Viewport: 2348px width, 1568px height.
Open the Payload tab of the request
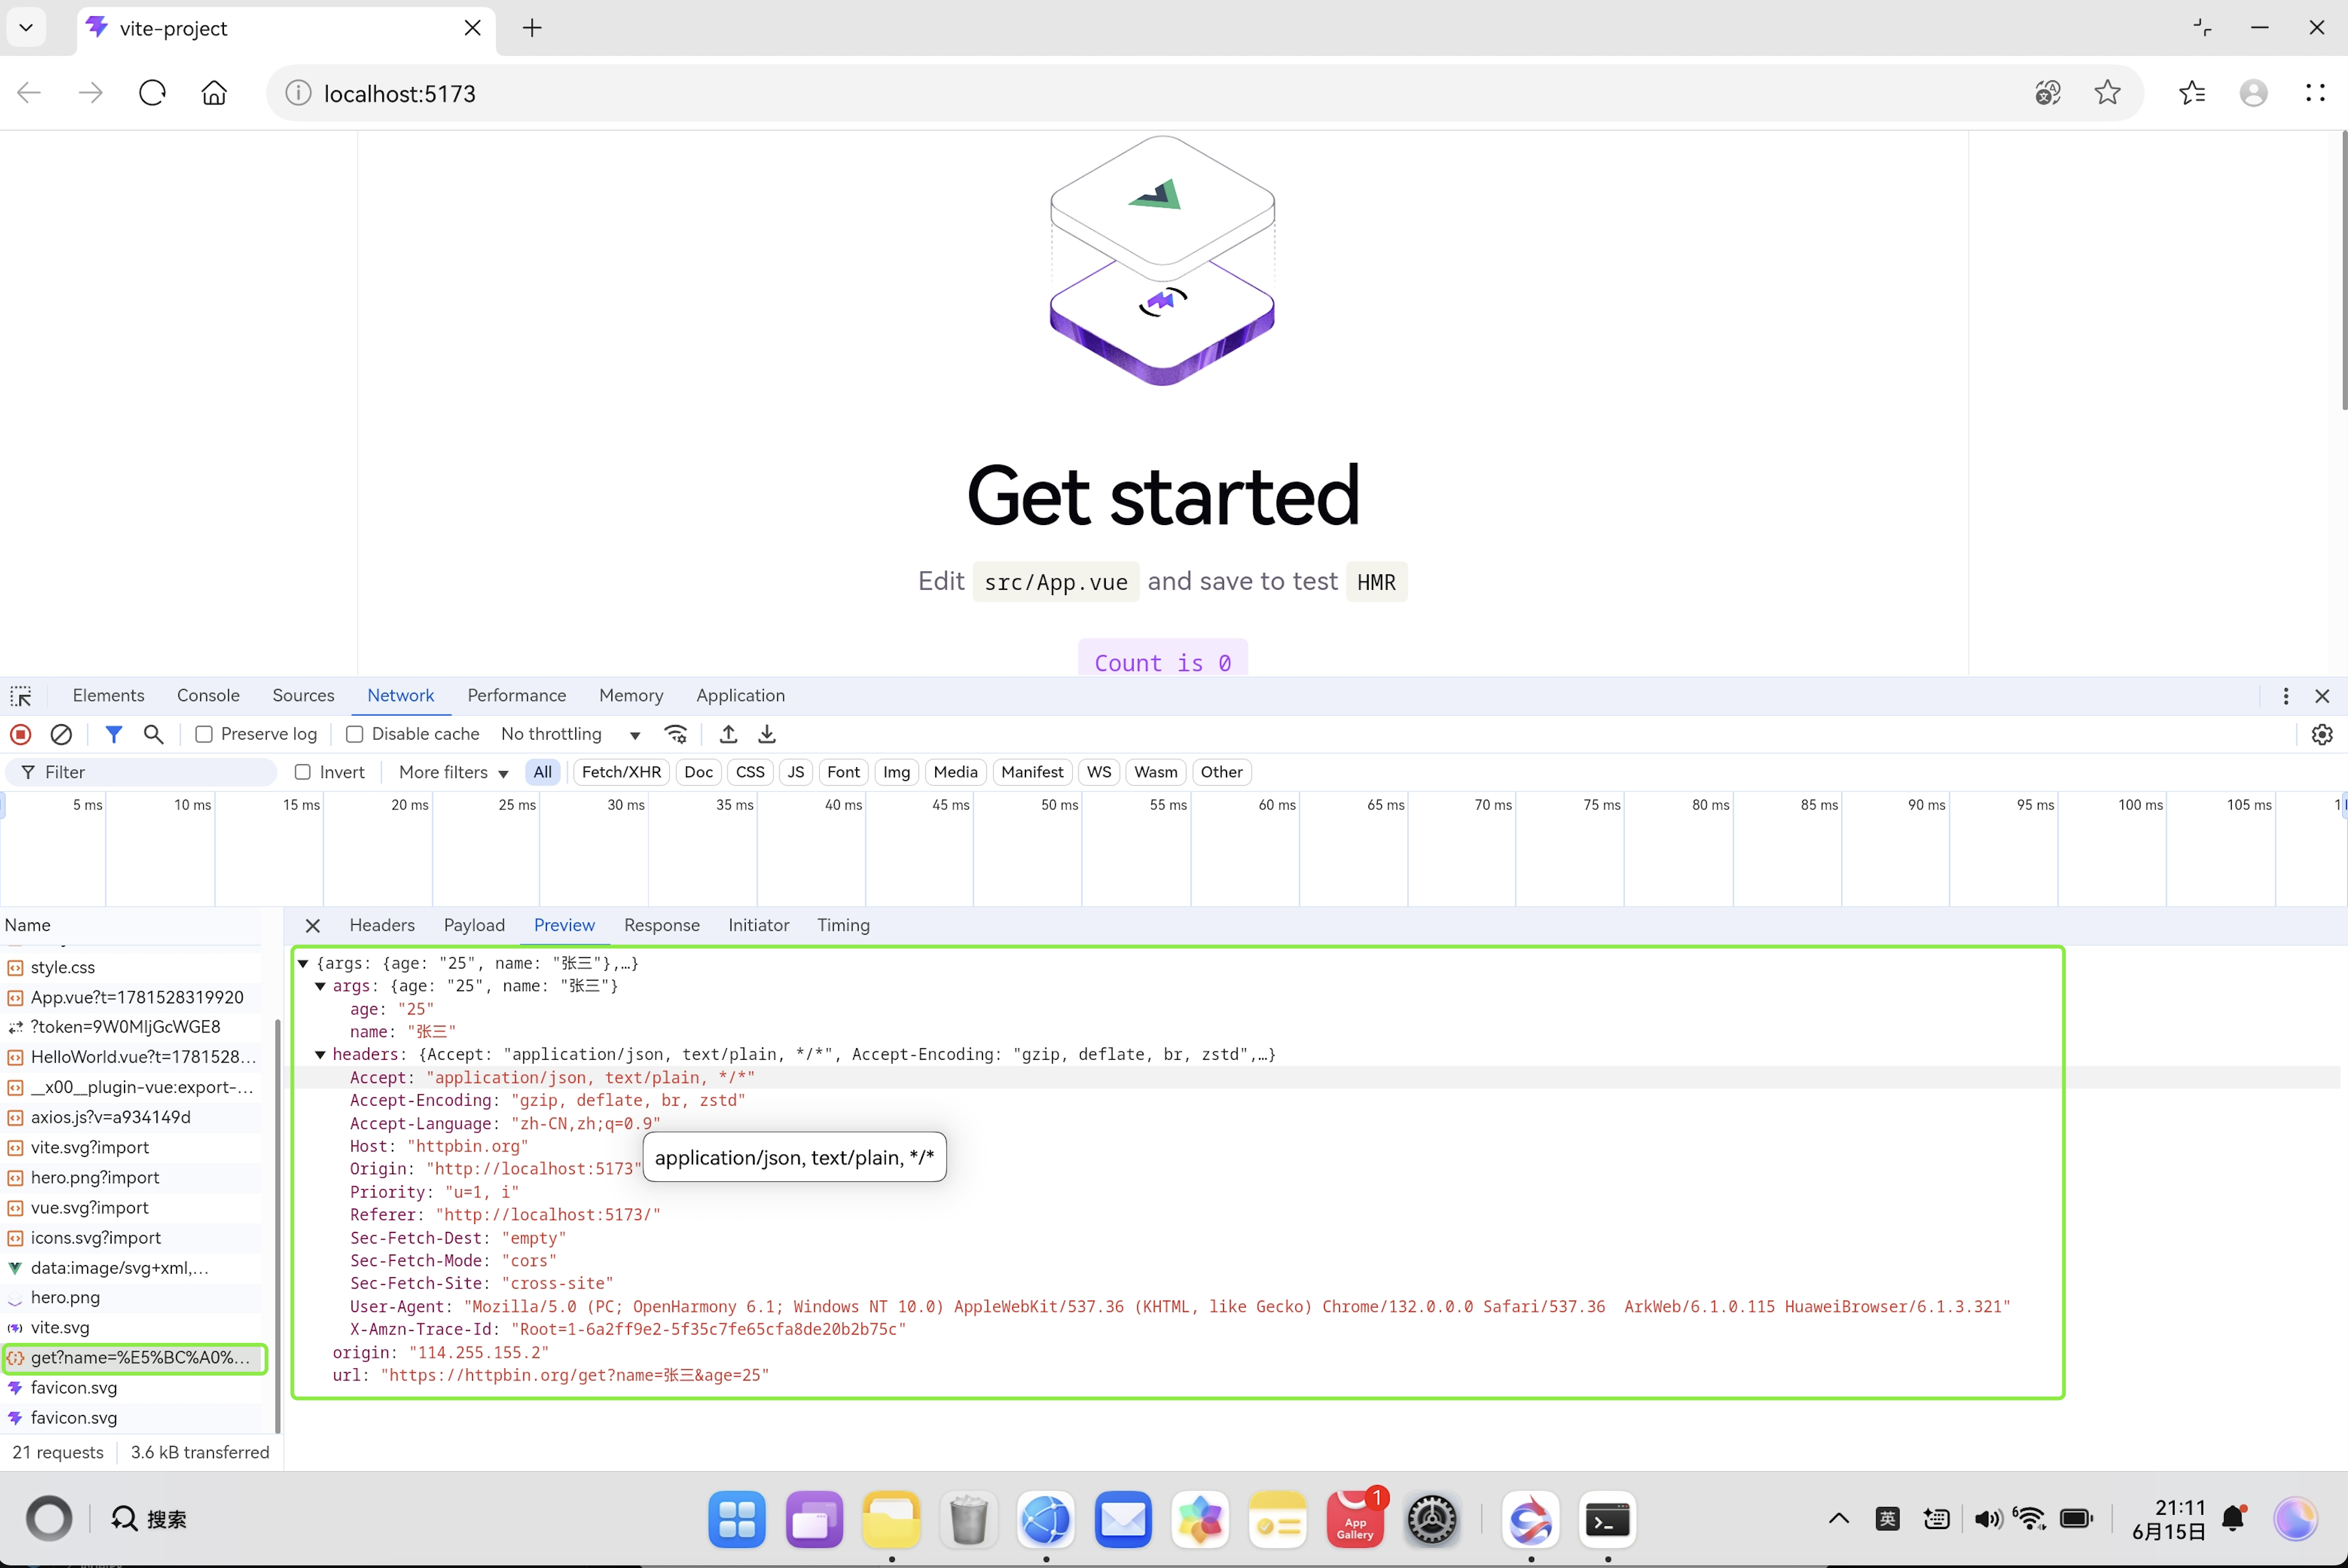[x=474, y=926]
